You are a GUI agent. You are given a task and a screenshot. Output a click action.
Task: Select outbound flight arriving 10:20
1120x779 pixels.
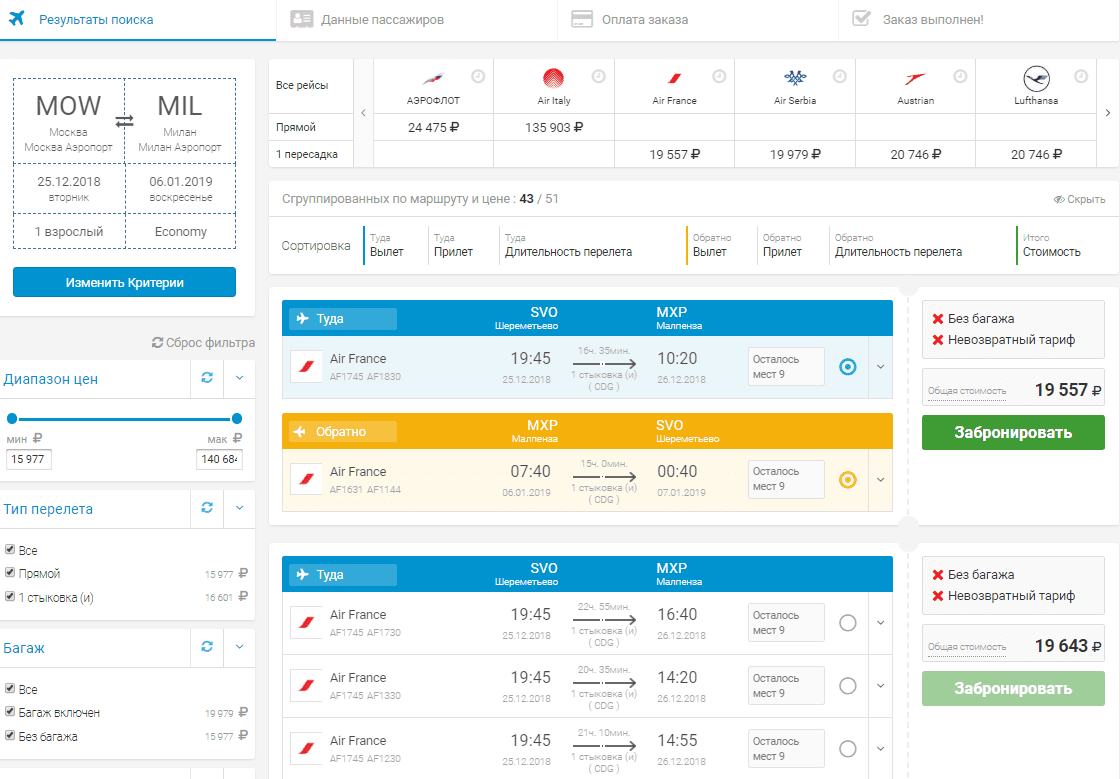pos(848,367)
